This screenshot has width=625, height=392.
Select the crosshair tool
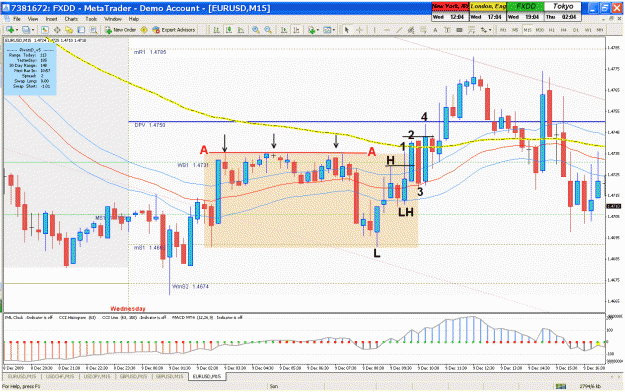point(359,30)
